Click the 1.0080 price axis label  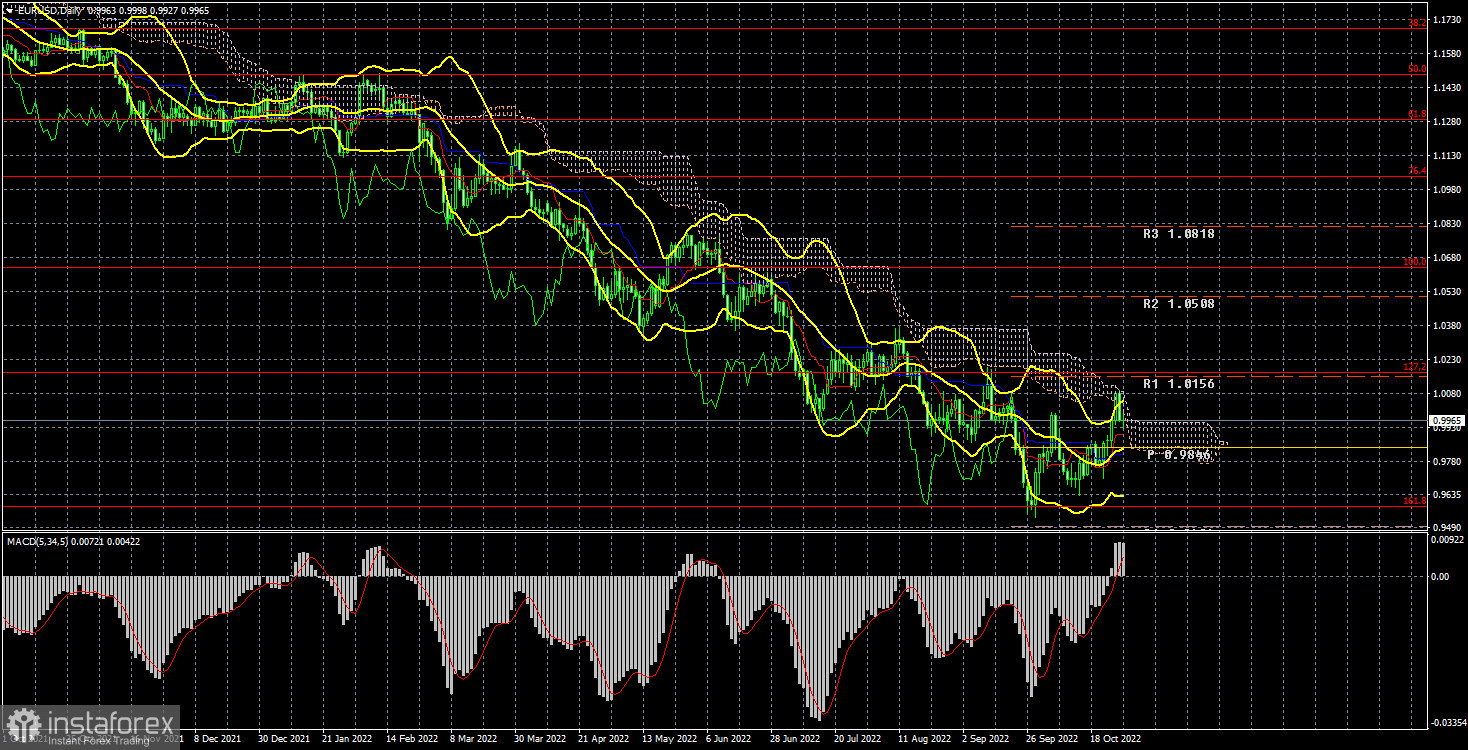(1447, 394)
